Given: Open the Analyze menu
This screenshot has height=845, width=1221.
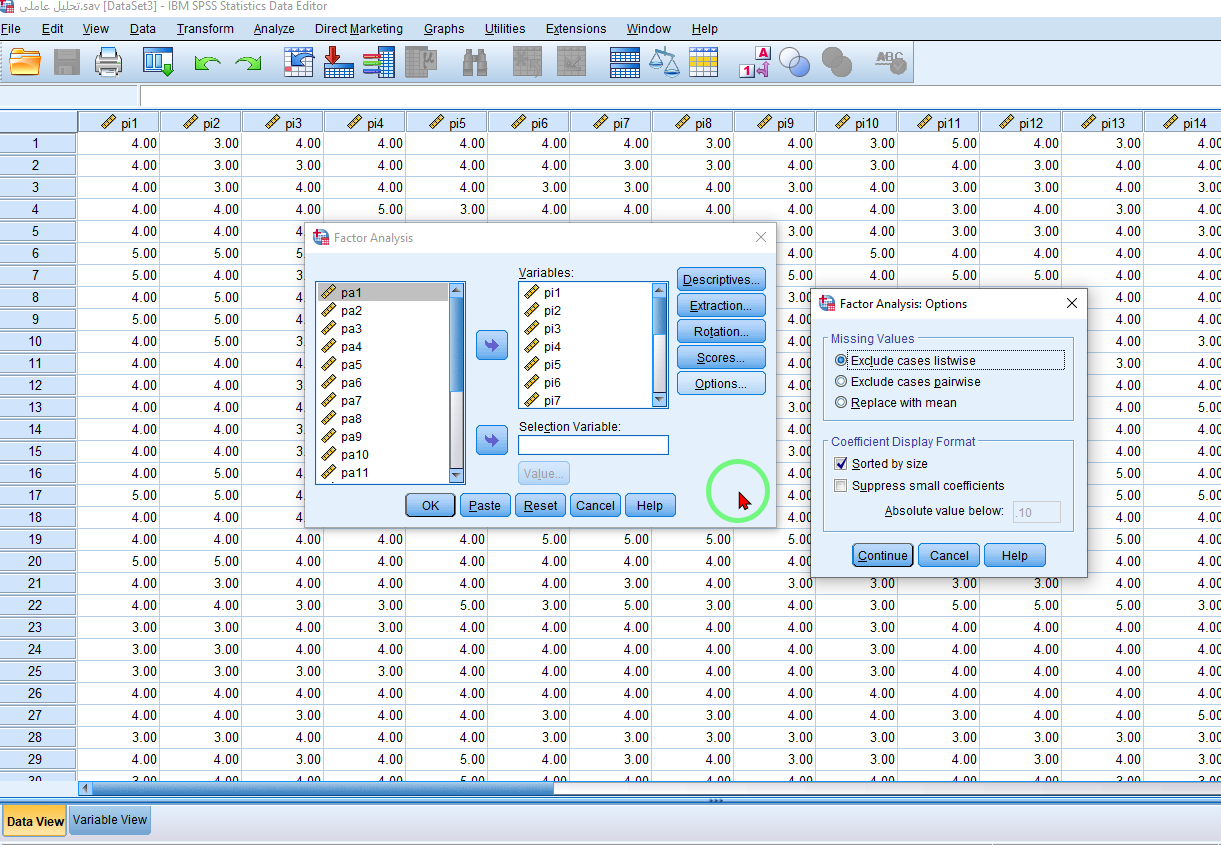Looking at the screenshot, I should coord(273,29).
